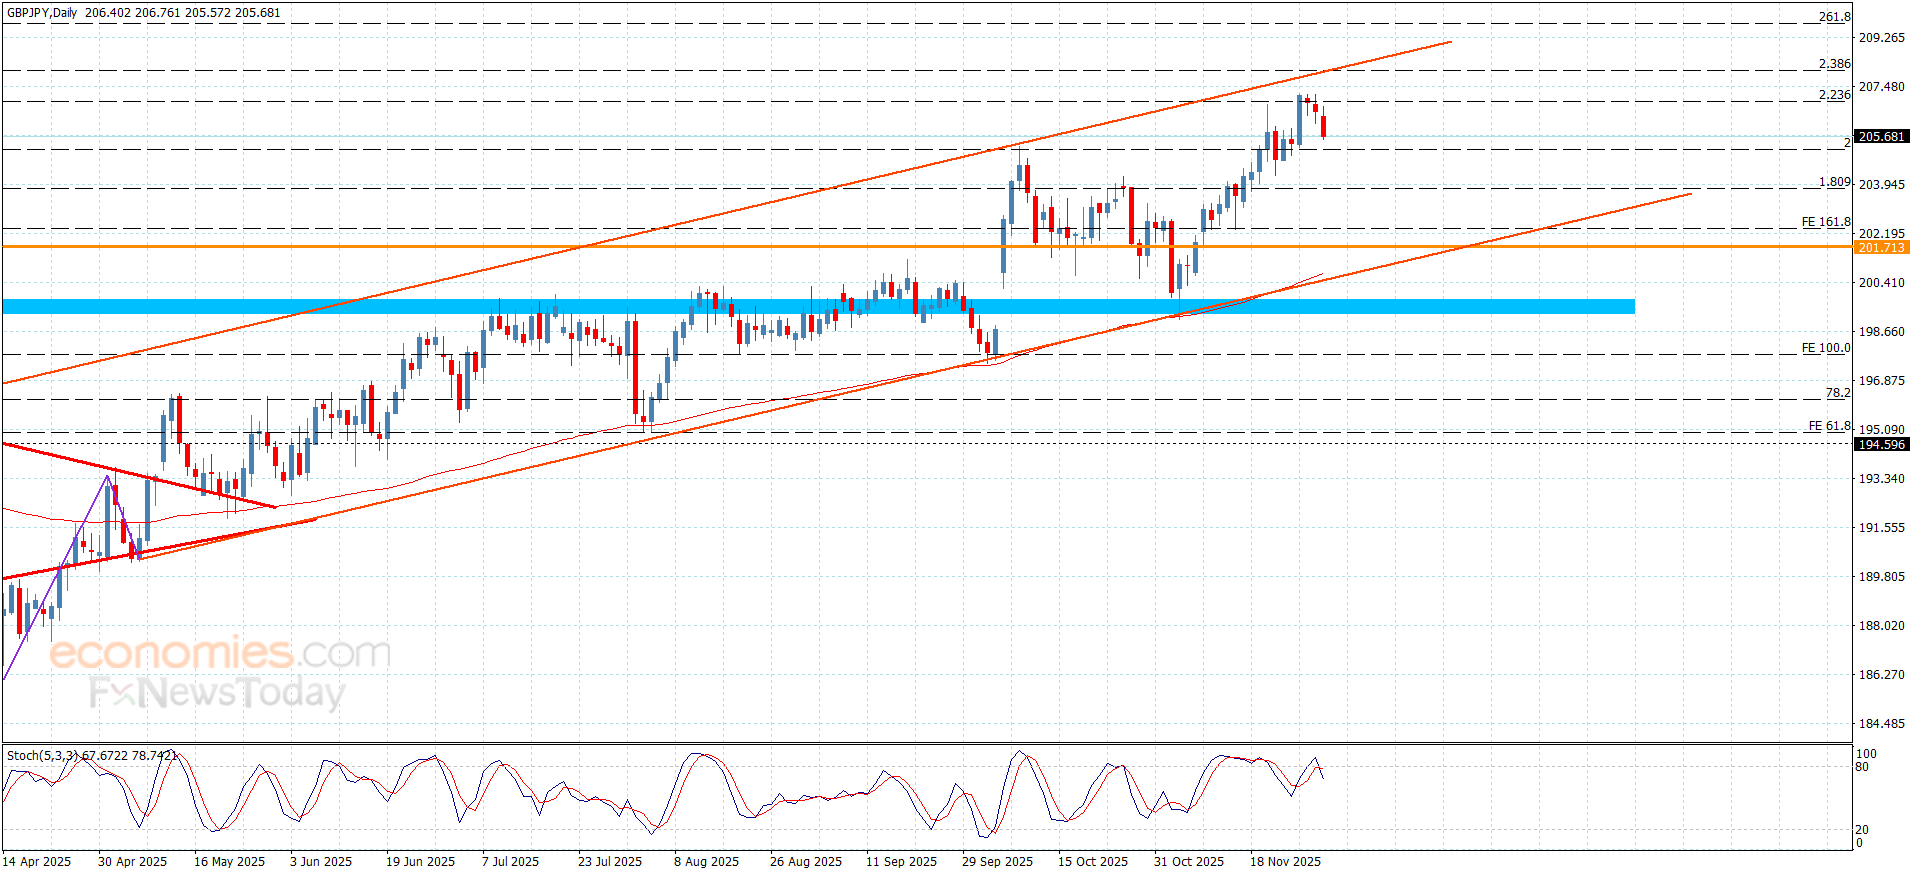Click the 209.265 price axis label
This screenshot has height=874, width=1916.
(1881, 38)
